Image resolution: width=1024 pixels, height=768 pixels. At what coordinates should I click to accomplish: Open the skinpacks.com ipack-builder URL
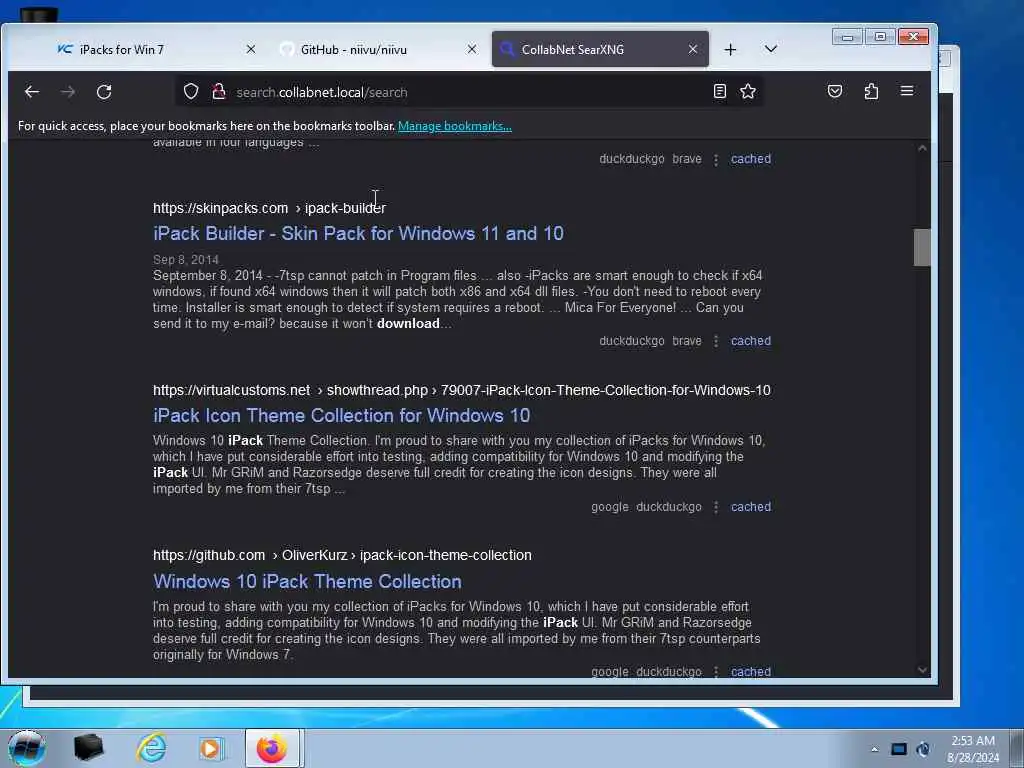[x=269, y=208]
